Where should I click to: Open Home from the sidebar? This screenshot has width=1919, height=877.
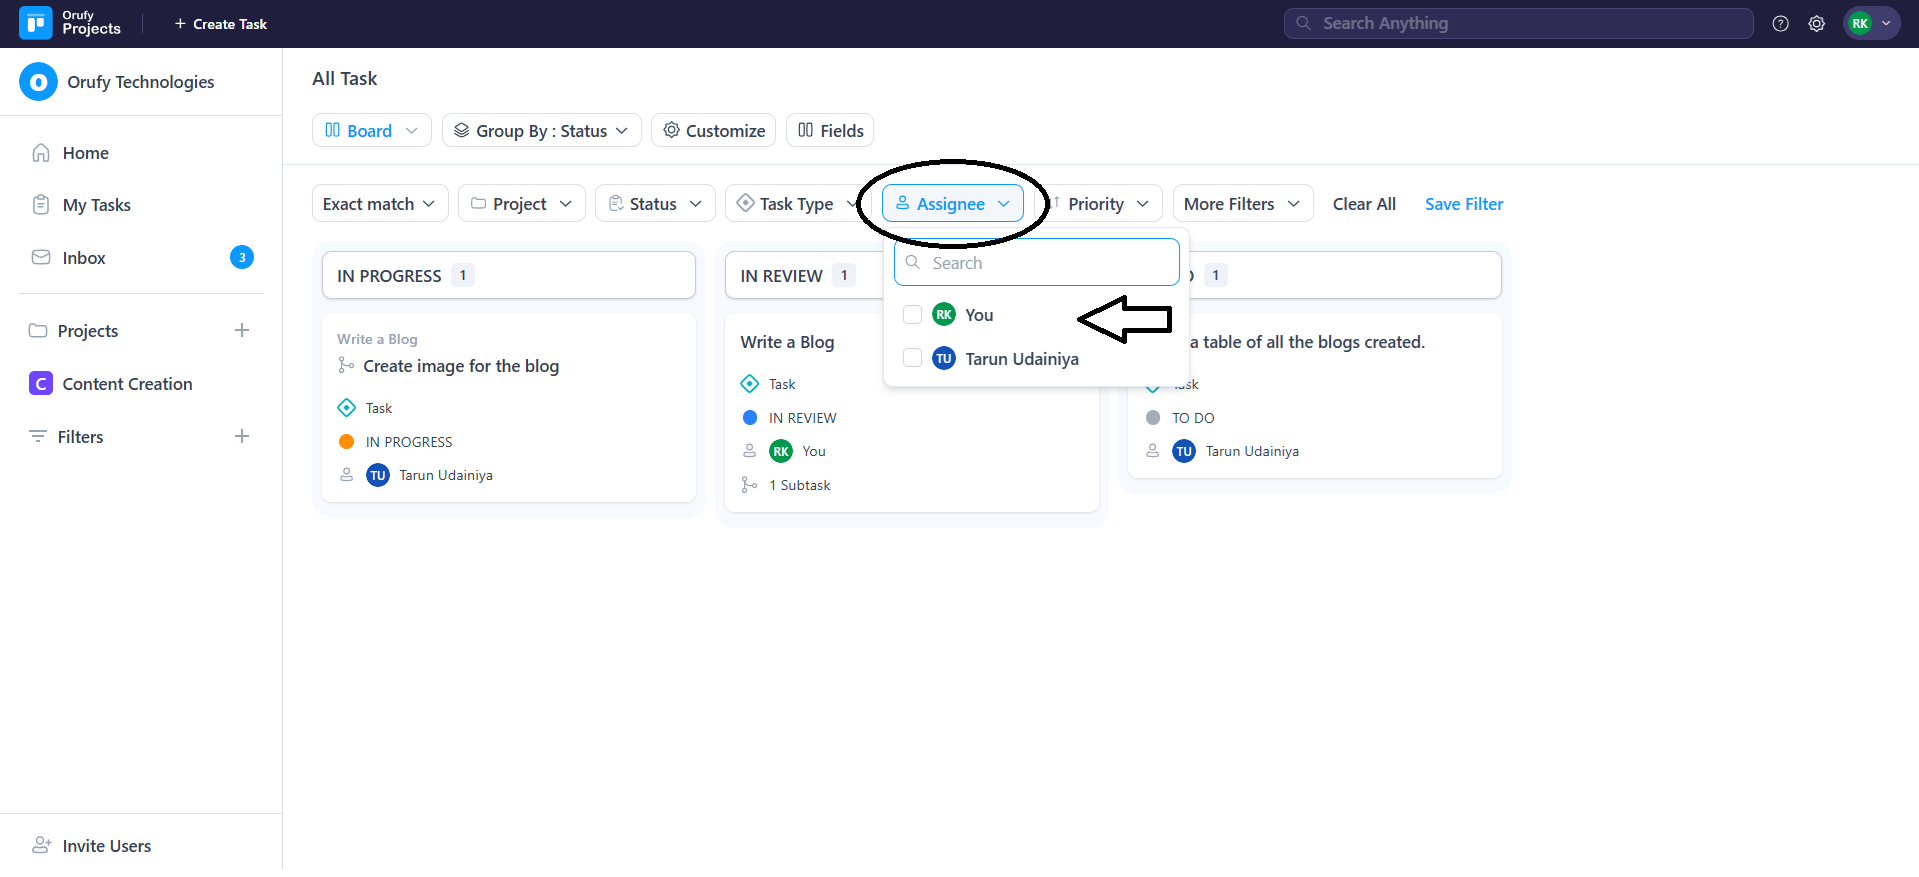point(85,153)
